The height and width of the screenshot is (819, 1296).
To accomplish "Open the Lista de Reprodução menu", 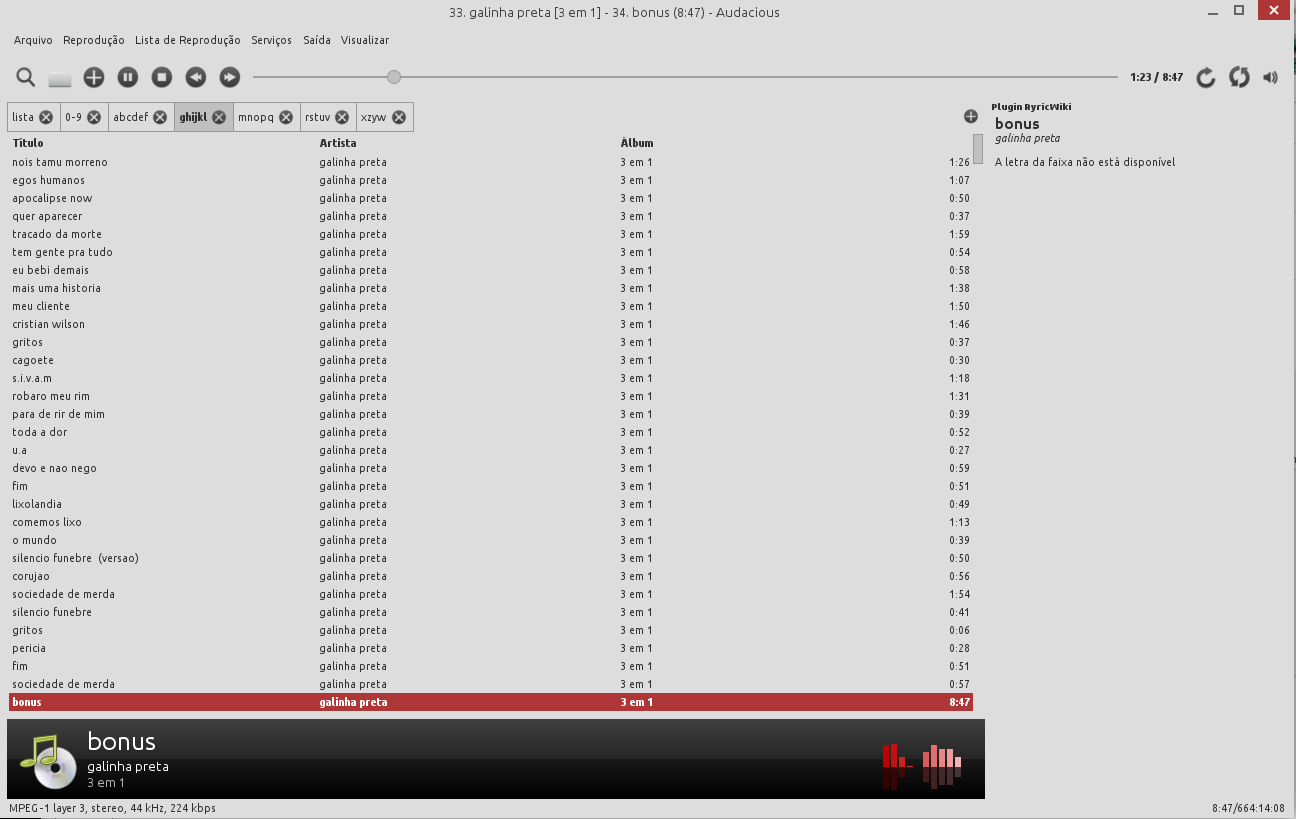I will pyautogui.click(x=188, y=40).
